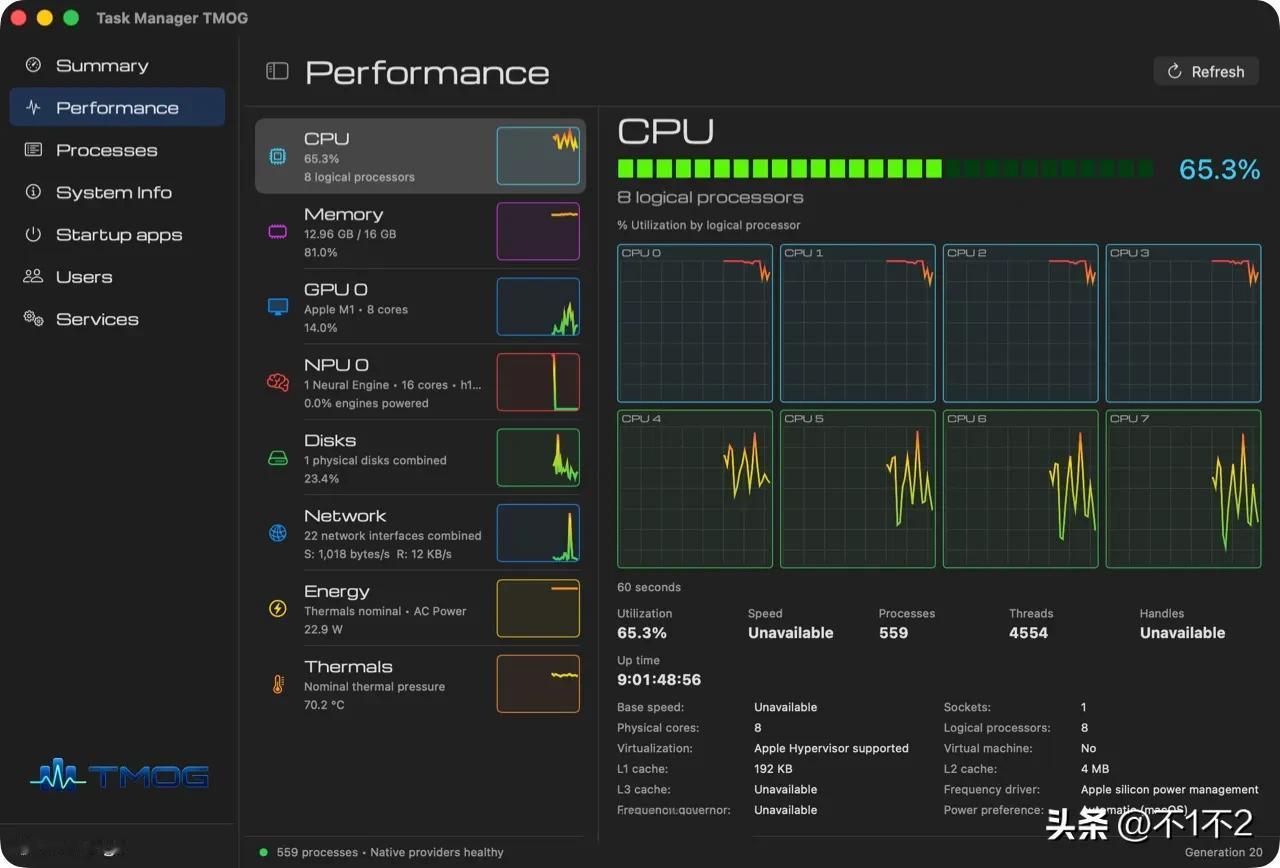Open Processes via its list icon
Image resolution: width=1280 pixels, height=868 pixels.
(x=33, y=150)
